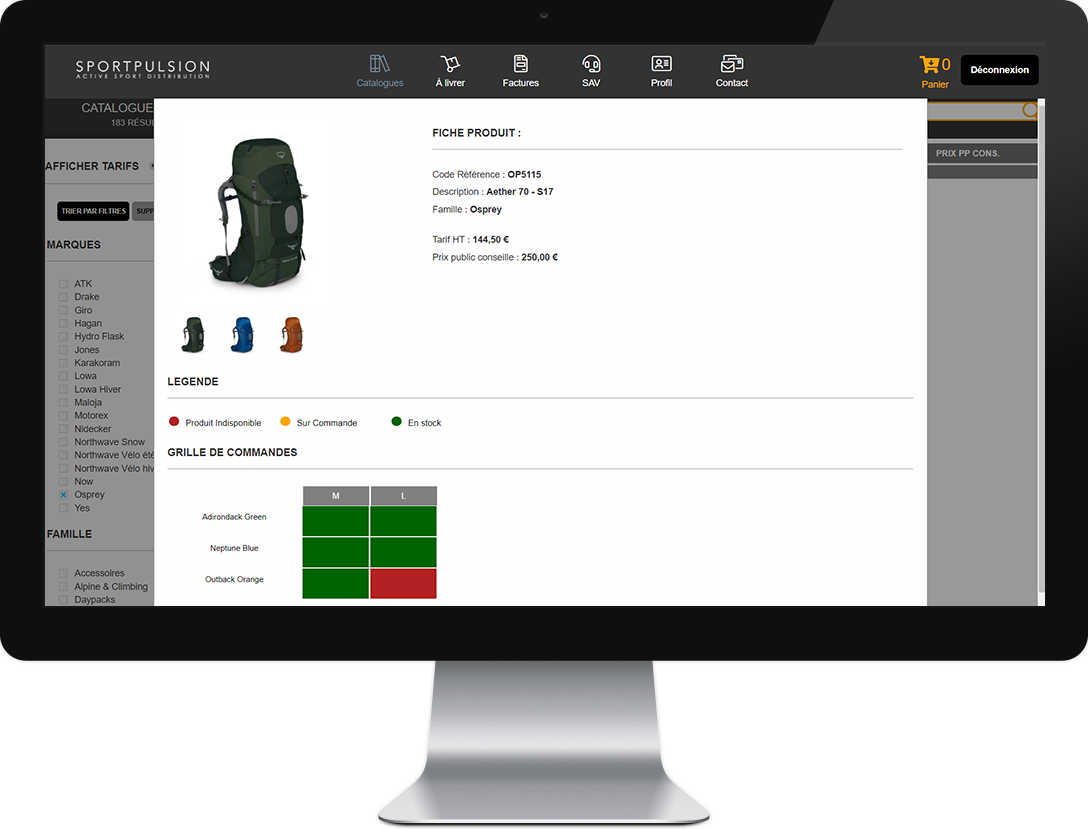This screenshot has width=1088, height=829.
Task: Check the Now brand checkbox
Action: (x=63, y=481)
